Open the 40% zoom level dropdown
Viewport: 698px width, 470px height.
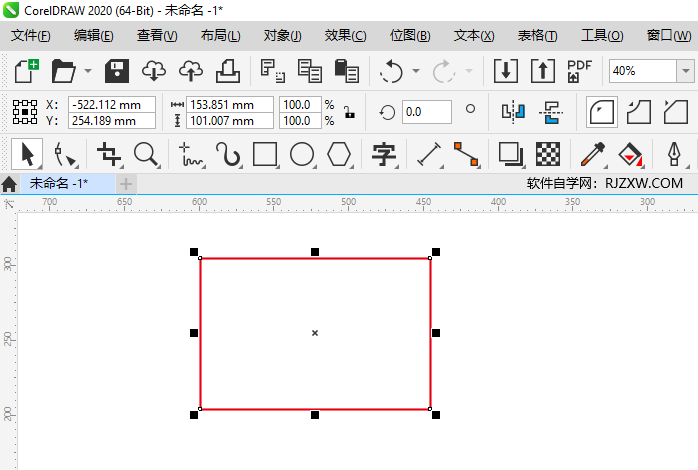686,71
